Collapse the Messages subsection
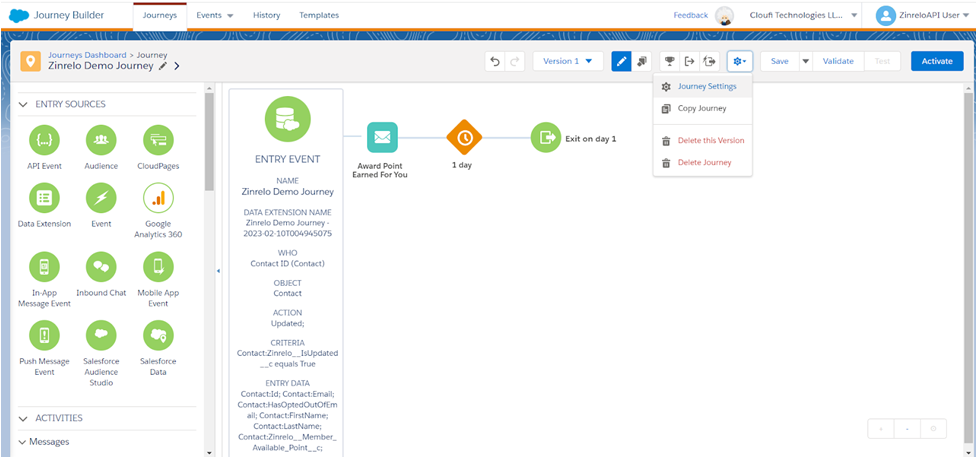Screen dimensions: 977x458 click(x=22, y=442)
